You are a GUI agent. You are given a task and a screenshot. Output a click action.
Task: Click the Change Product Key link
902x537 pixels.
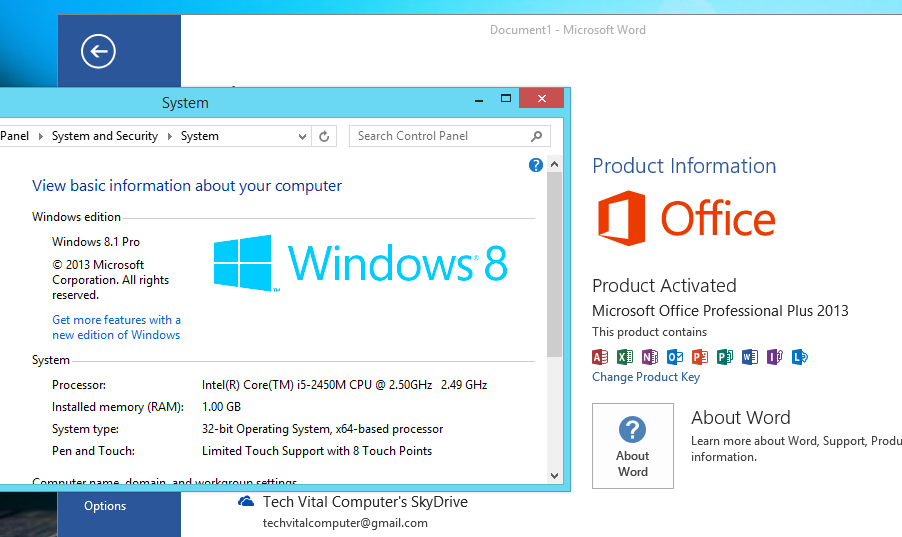coord(646,377)
